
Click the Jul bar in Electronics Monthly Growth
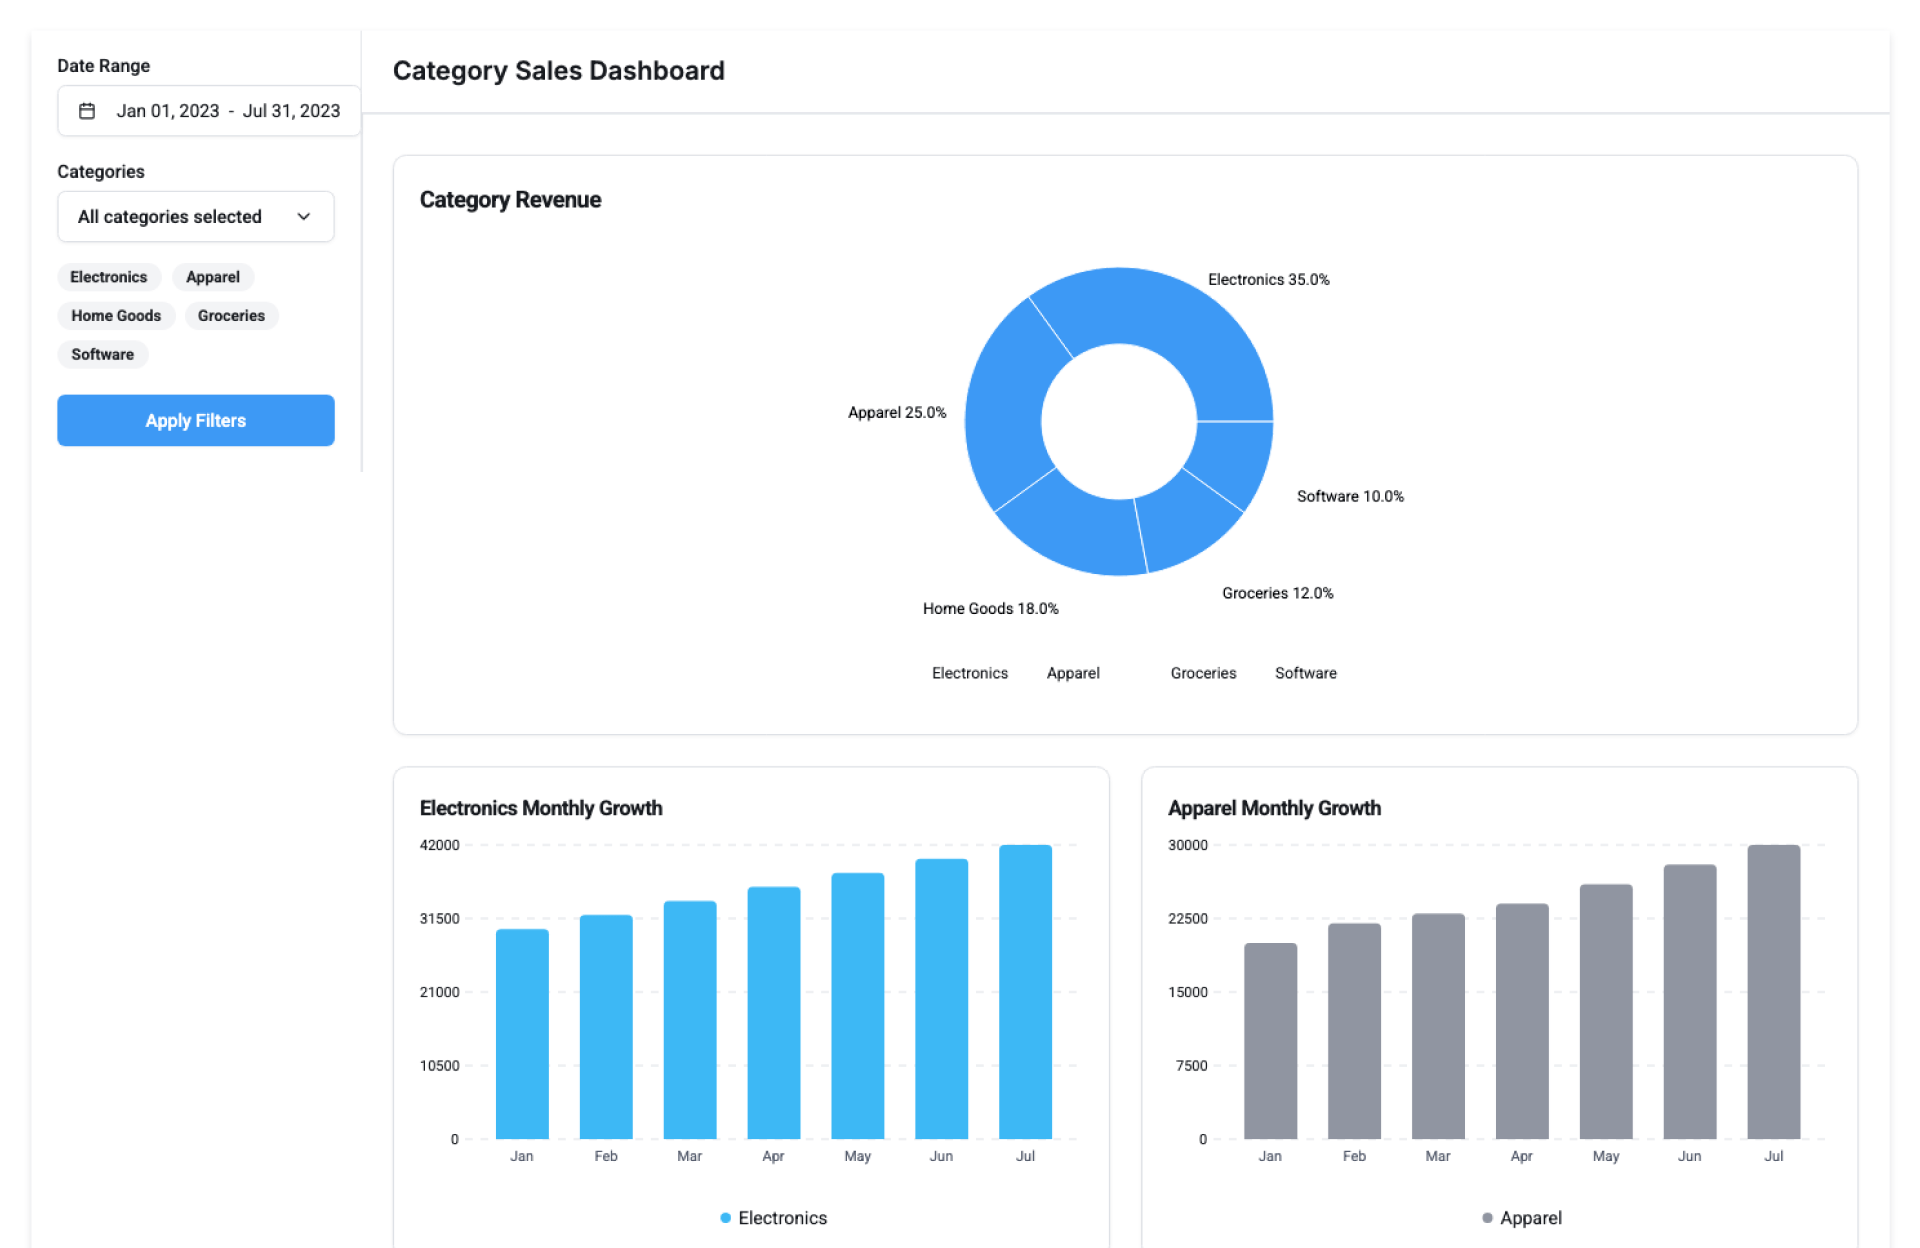click(1025, 992)
